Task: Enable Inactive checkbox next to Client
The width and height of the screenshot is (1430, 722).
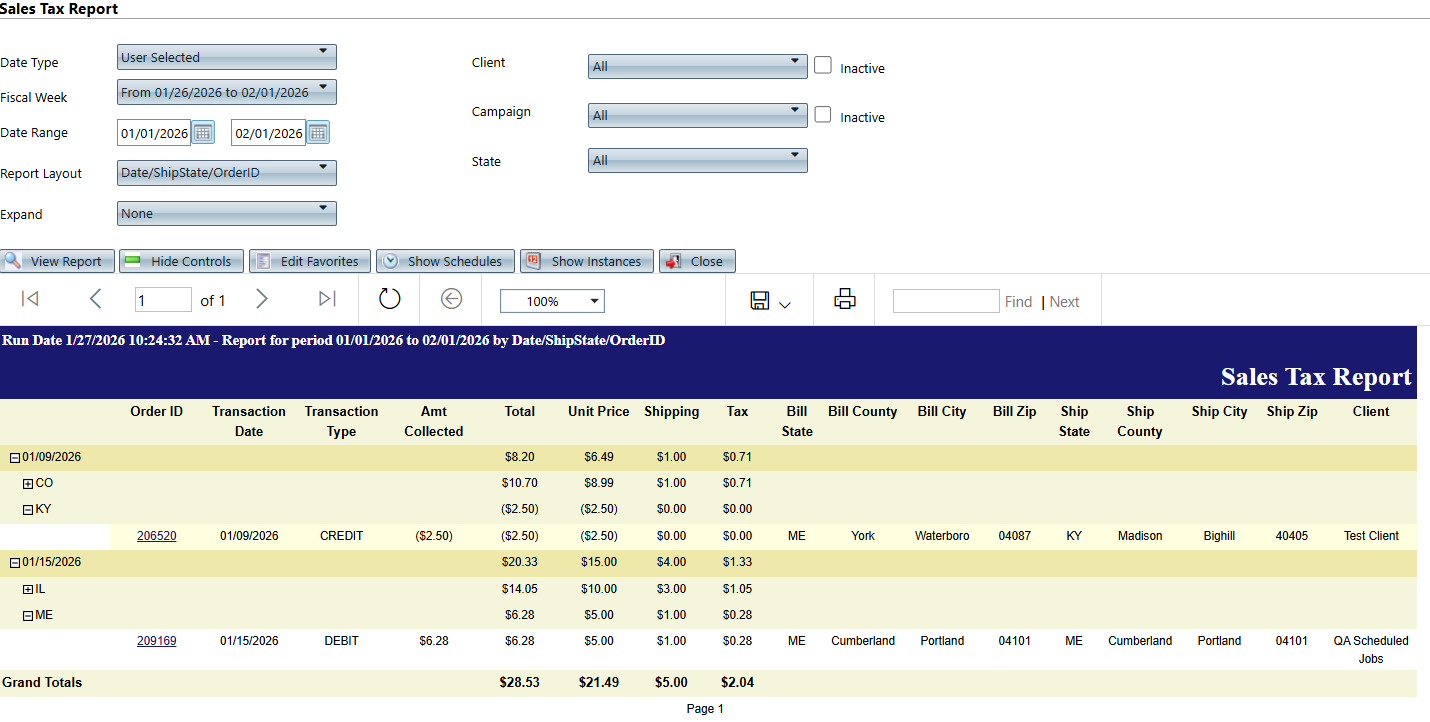Action: click(823, 66)
